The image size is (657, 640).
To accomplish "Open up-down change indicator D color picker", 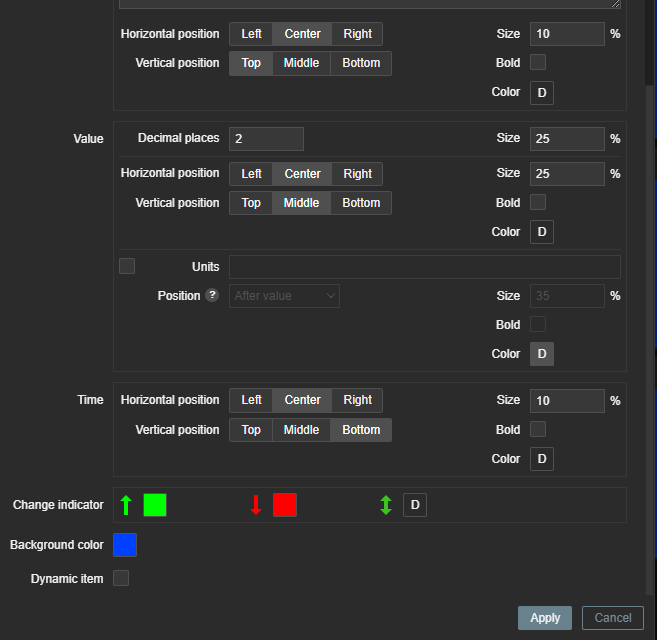I will [x=415, y=505].
